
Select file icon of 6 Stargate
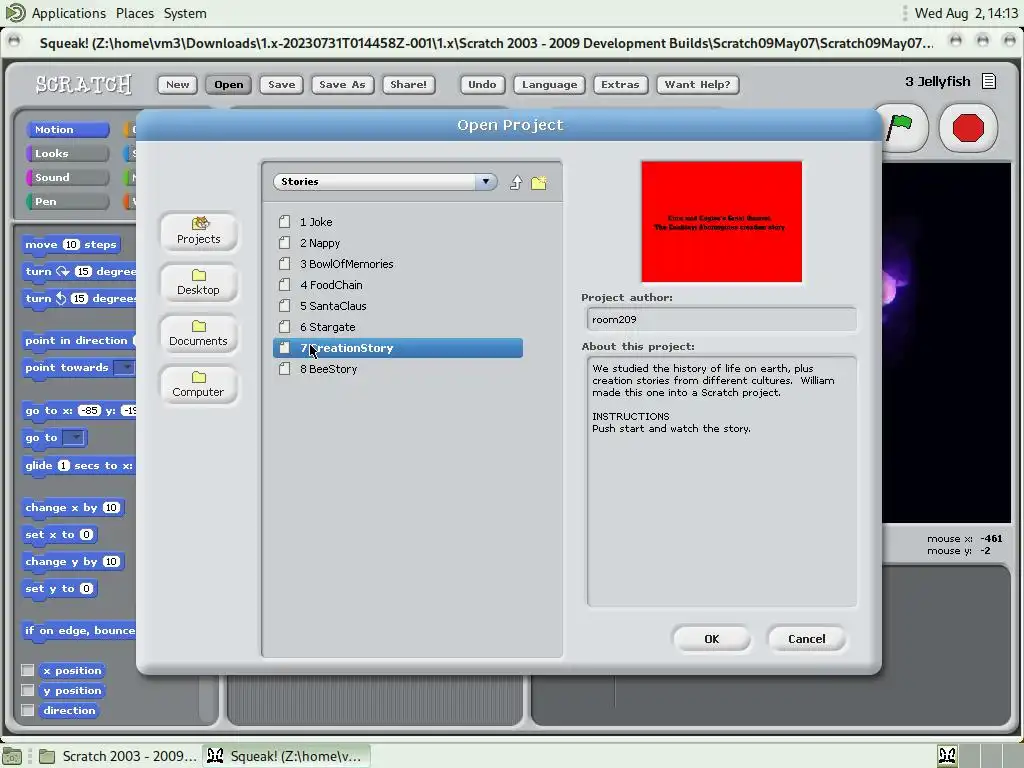pyautogui.click(x=285, y=327)
